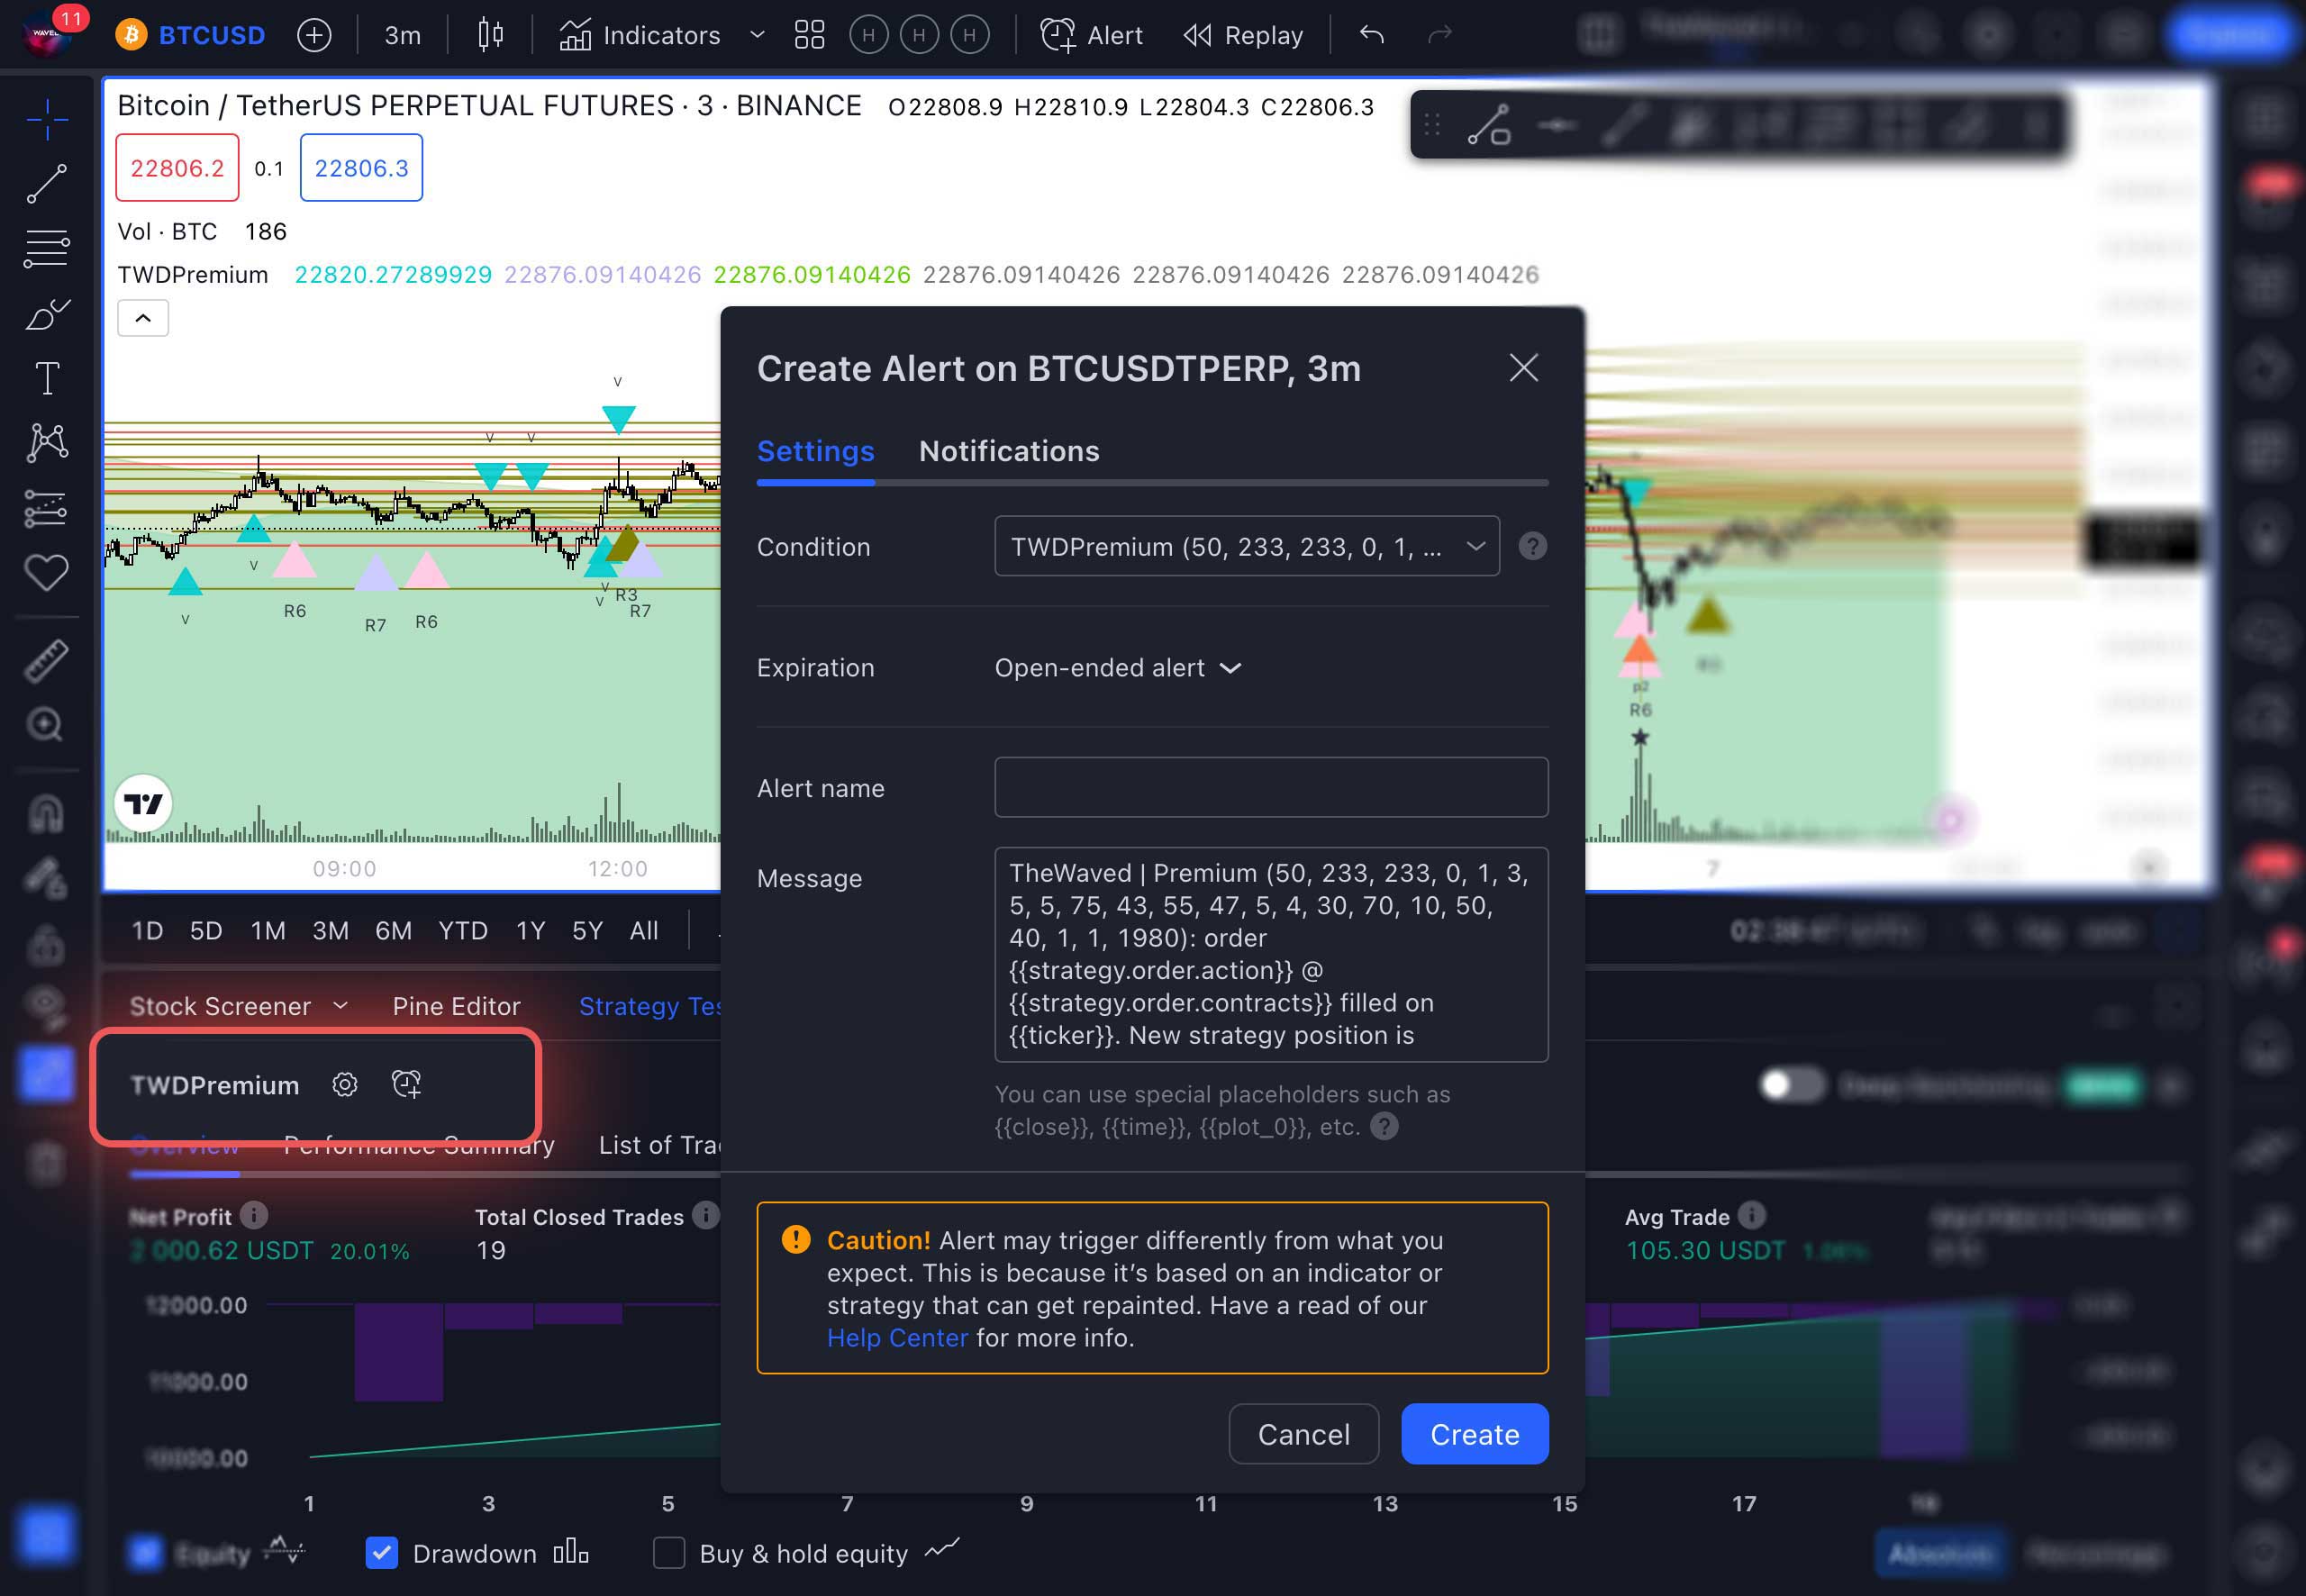This screenshot has width=2306, height=1596.
Task: Click the TradingView logo on chart
Action: click(x=143, y=803)
